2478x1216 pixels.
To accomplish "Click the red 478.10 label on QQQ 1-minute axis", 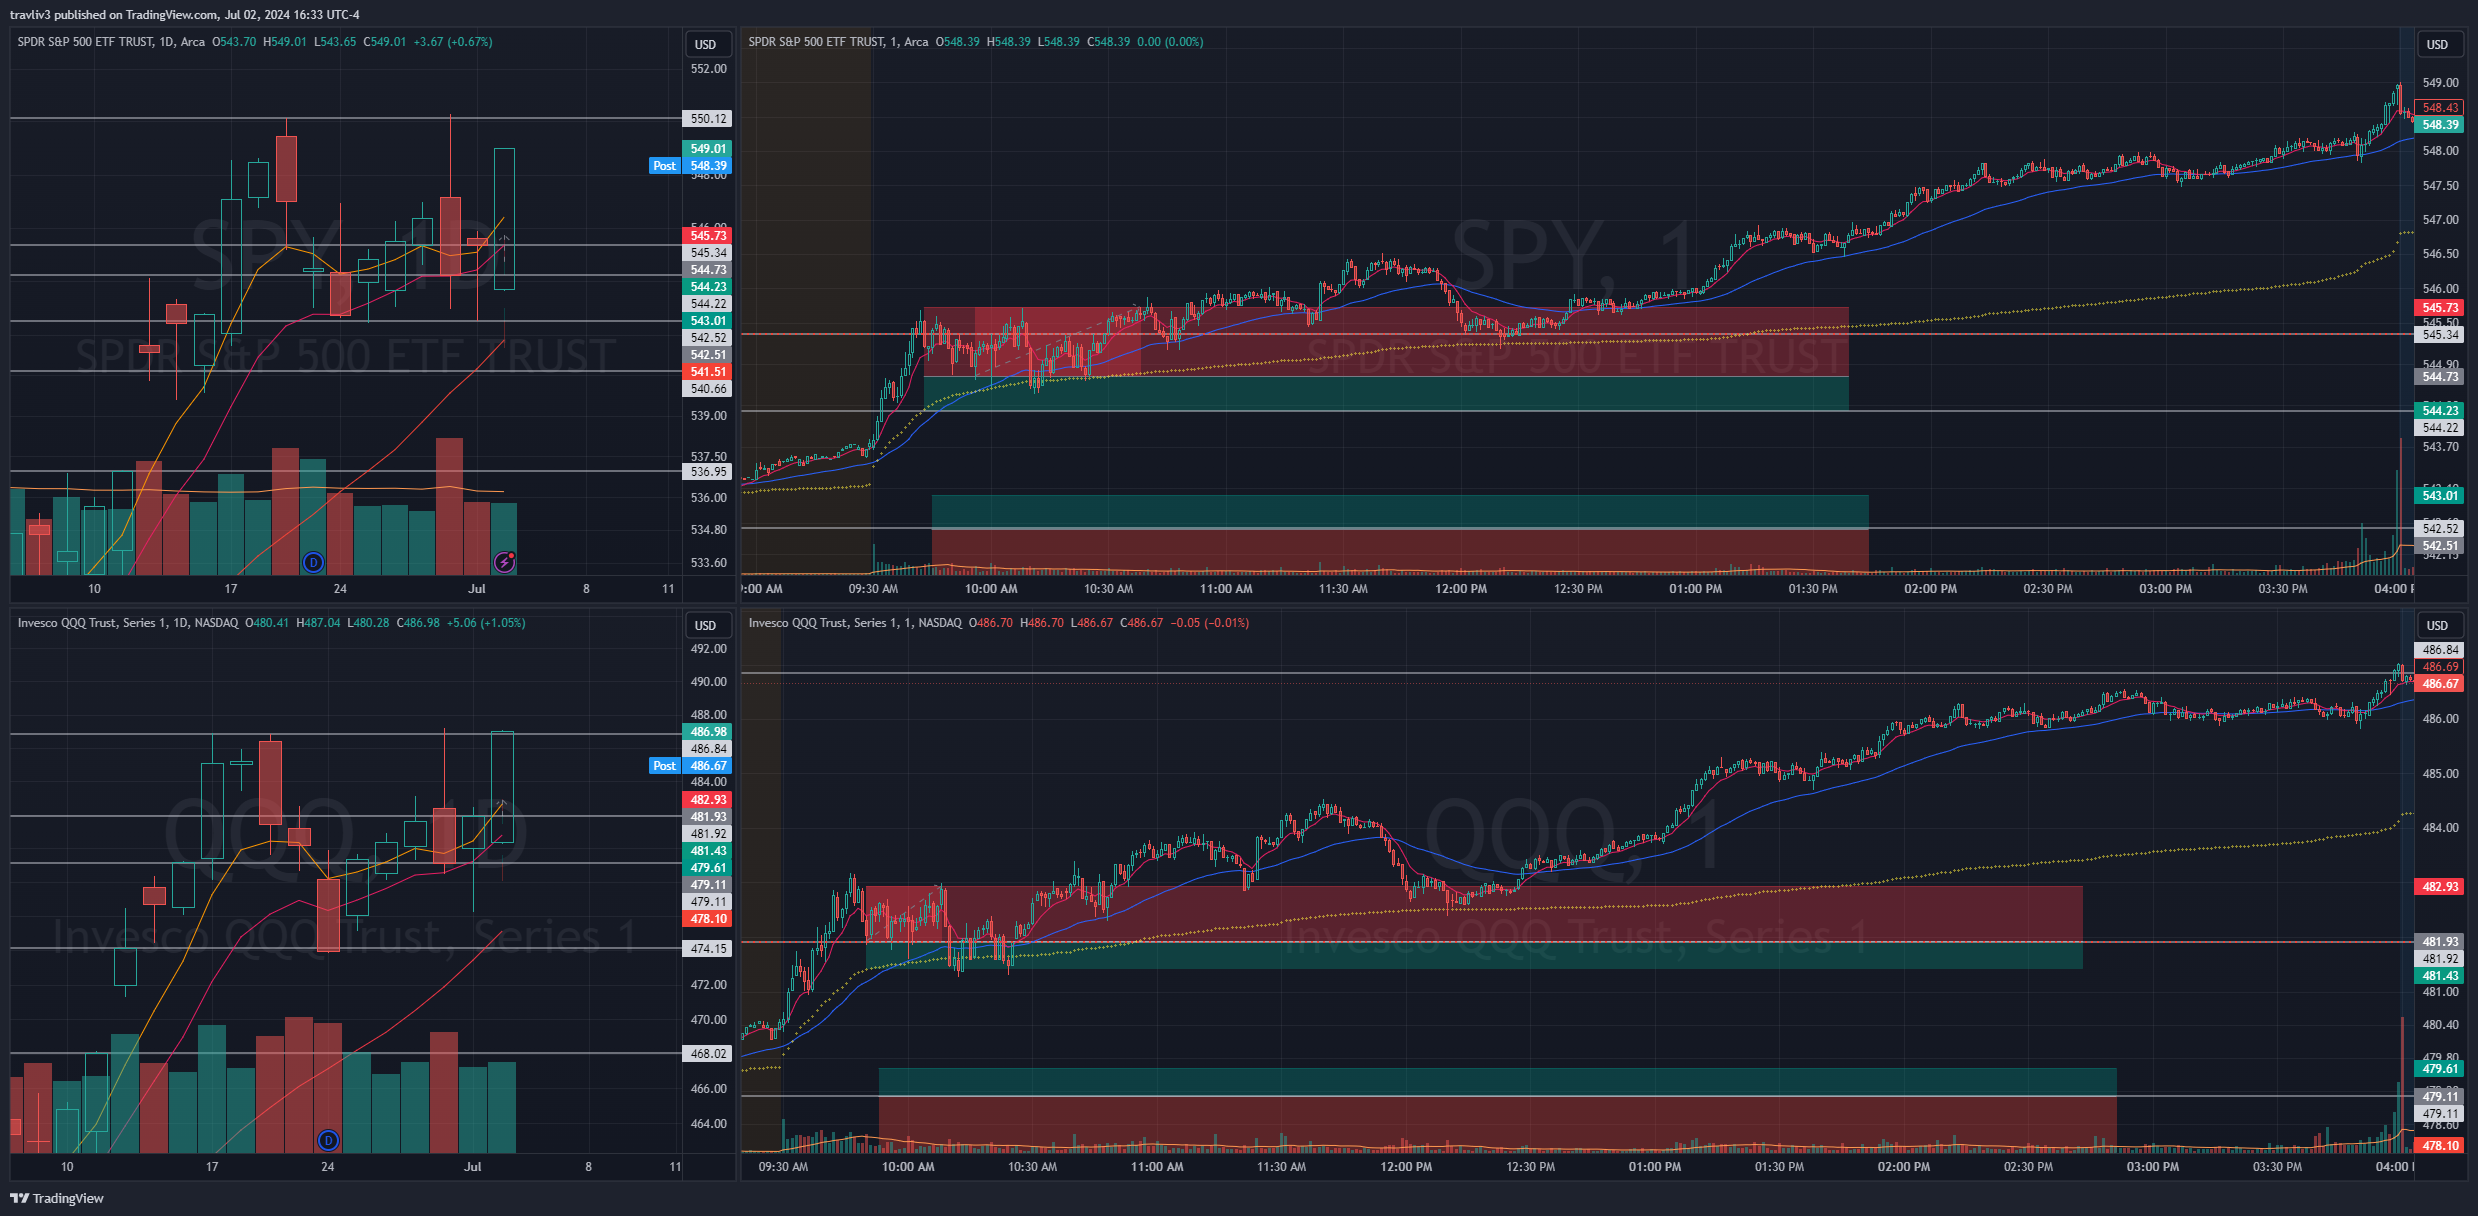I will tap(2440, 1146).
